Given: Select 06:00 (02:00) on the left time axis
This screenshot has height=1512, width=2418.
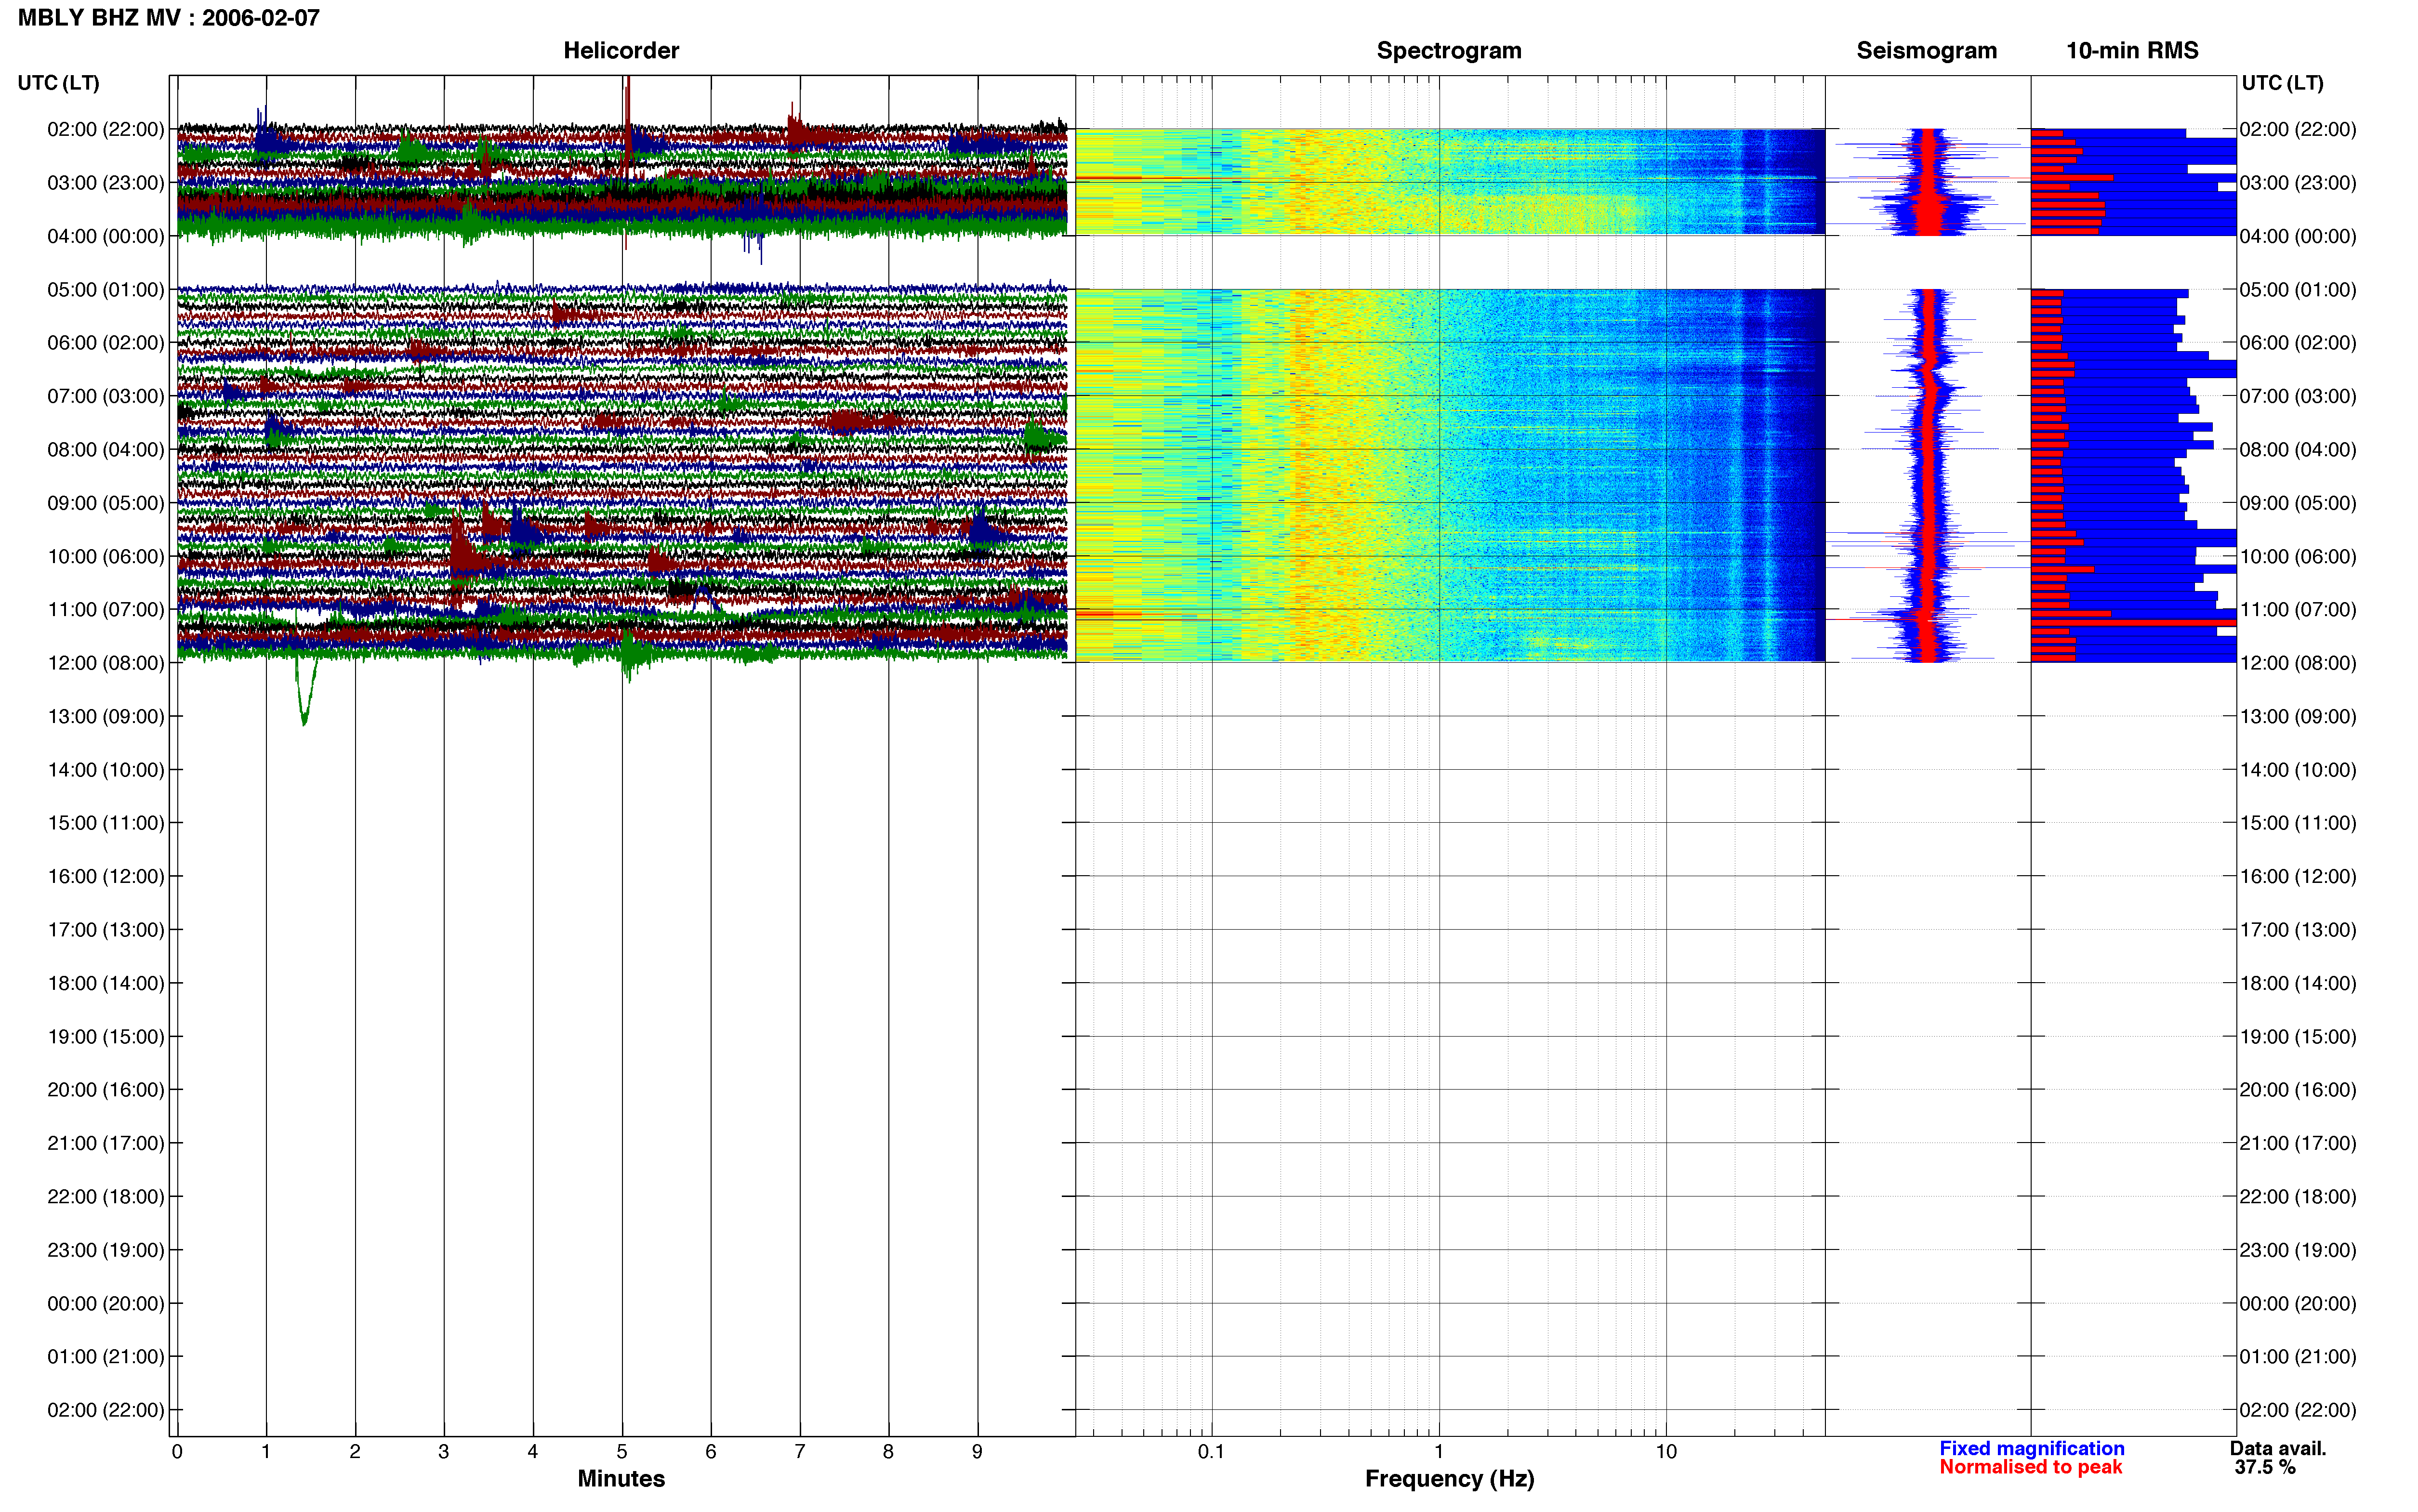Looking at the screenshot, I should [x=106, y=343].
